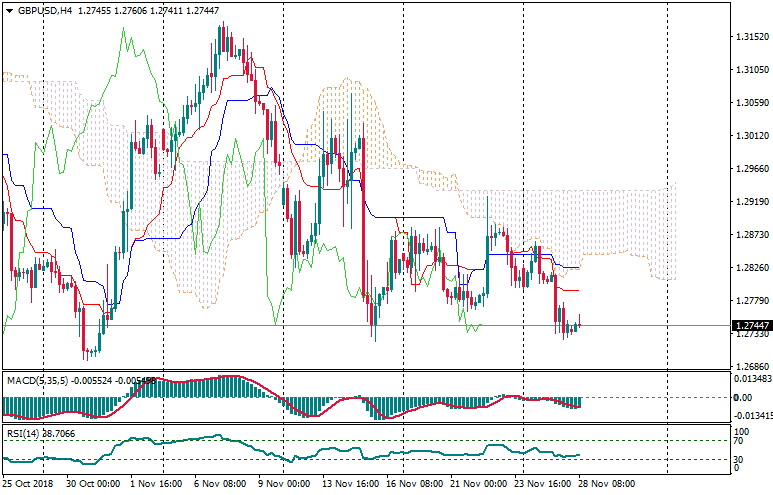773x495 pixels.
Task: Select the MACD(5,35,5) indicator label
Action: tap(40, 380)
